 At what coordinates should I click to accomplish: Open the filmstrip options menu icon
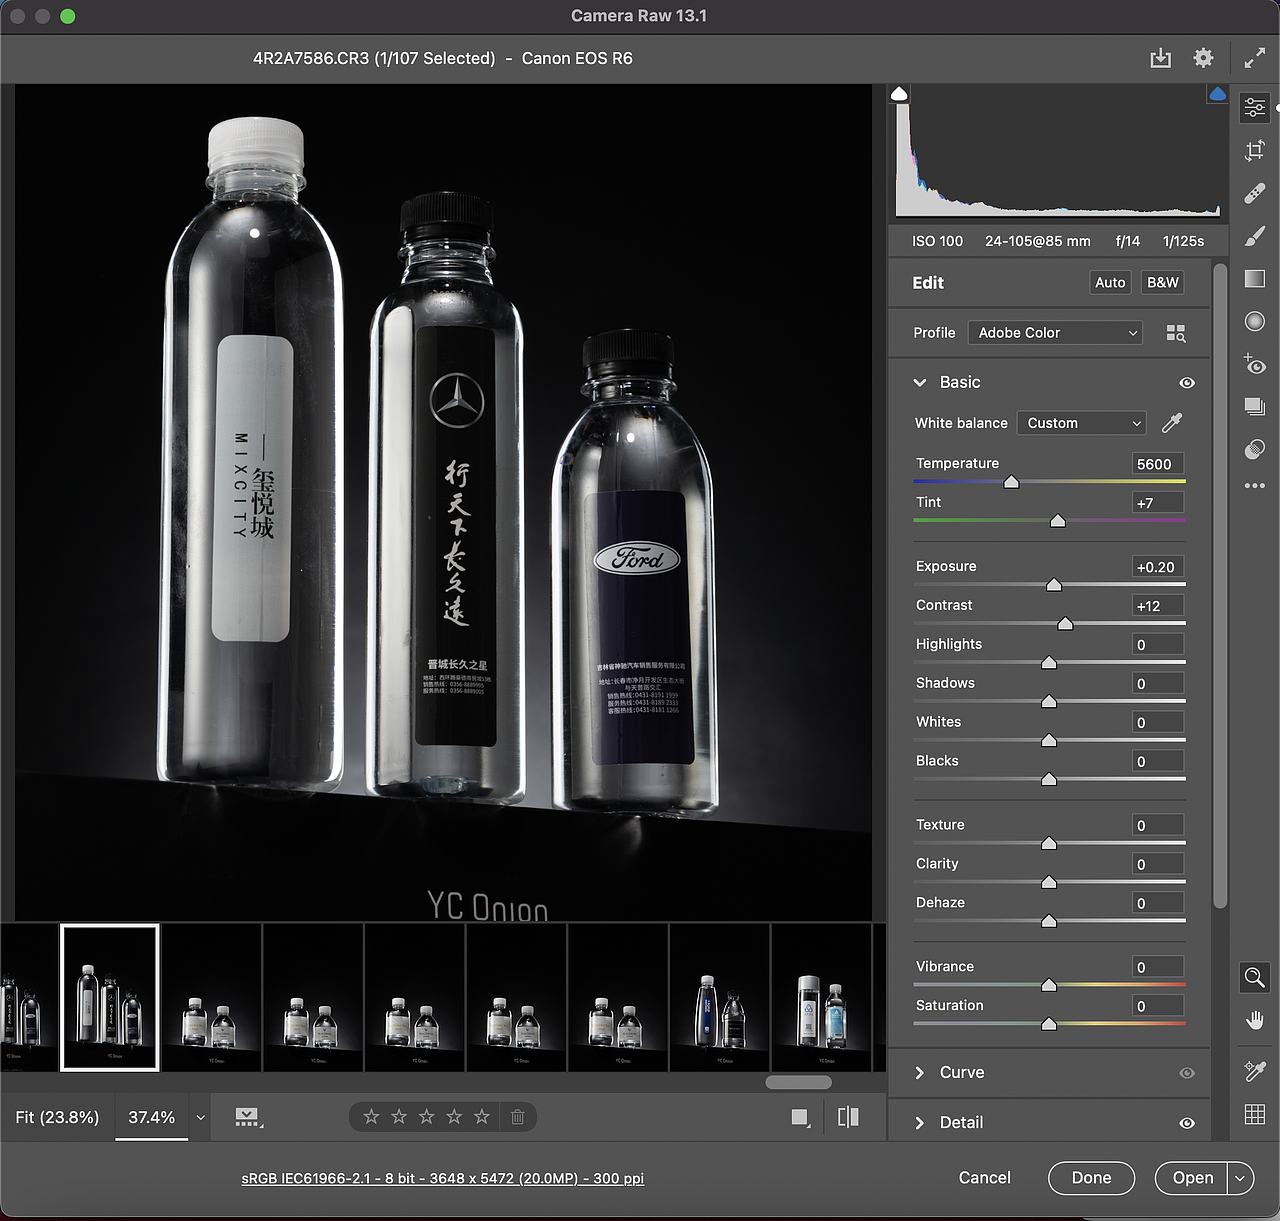(248, 1117)
